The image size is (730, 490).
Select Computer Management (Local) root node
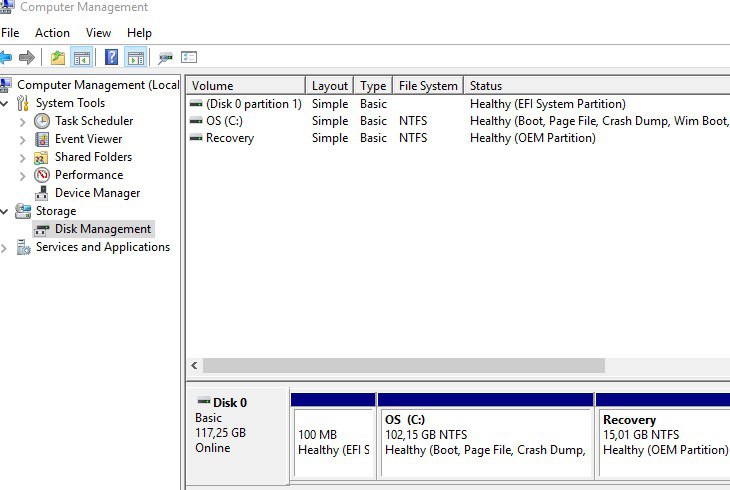(98, 85)
